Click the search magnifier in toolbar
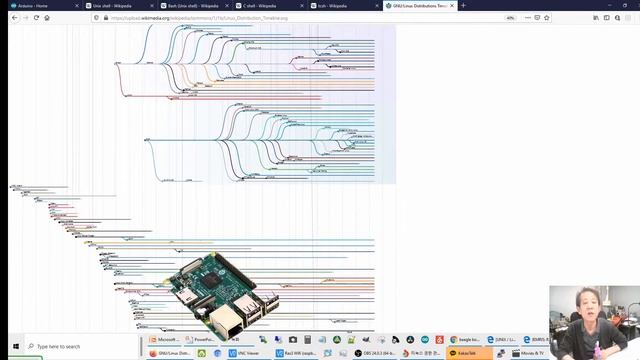Image resolution: width=640 pixels, height=360 pixels. 618,18
